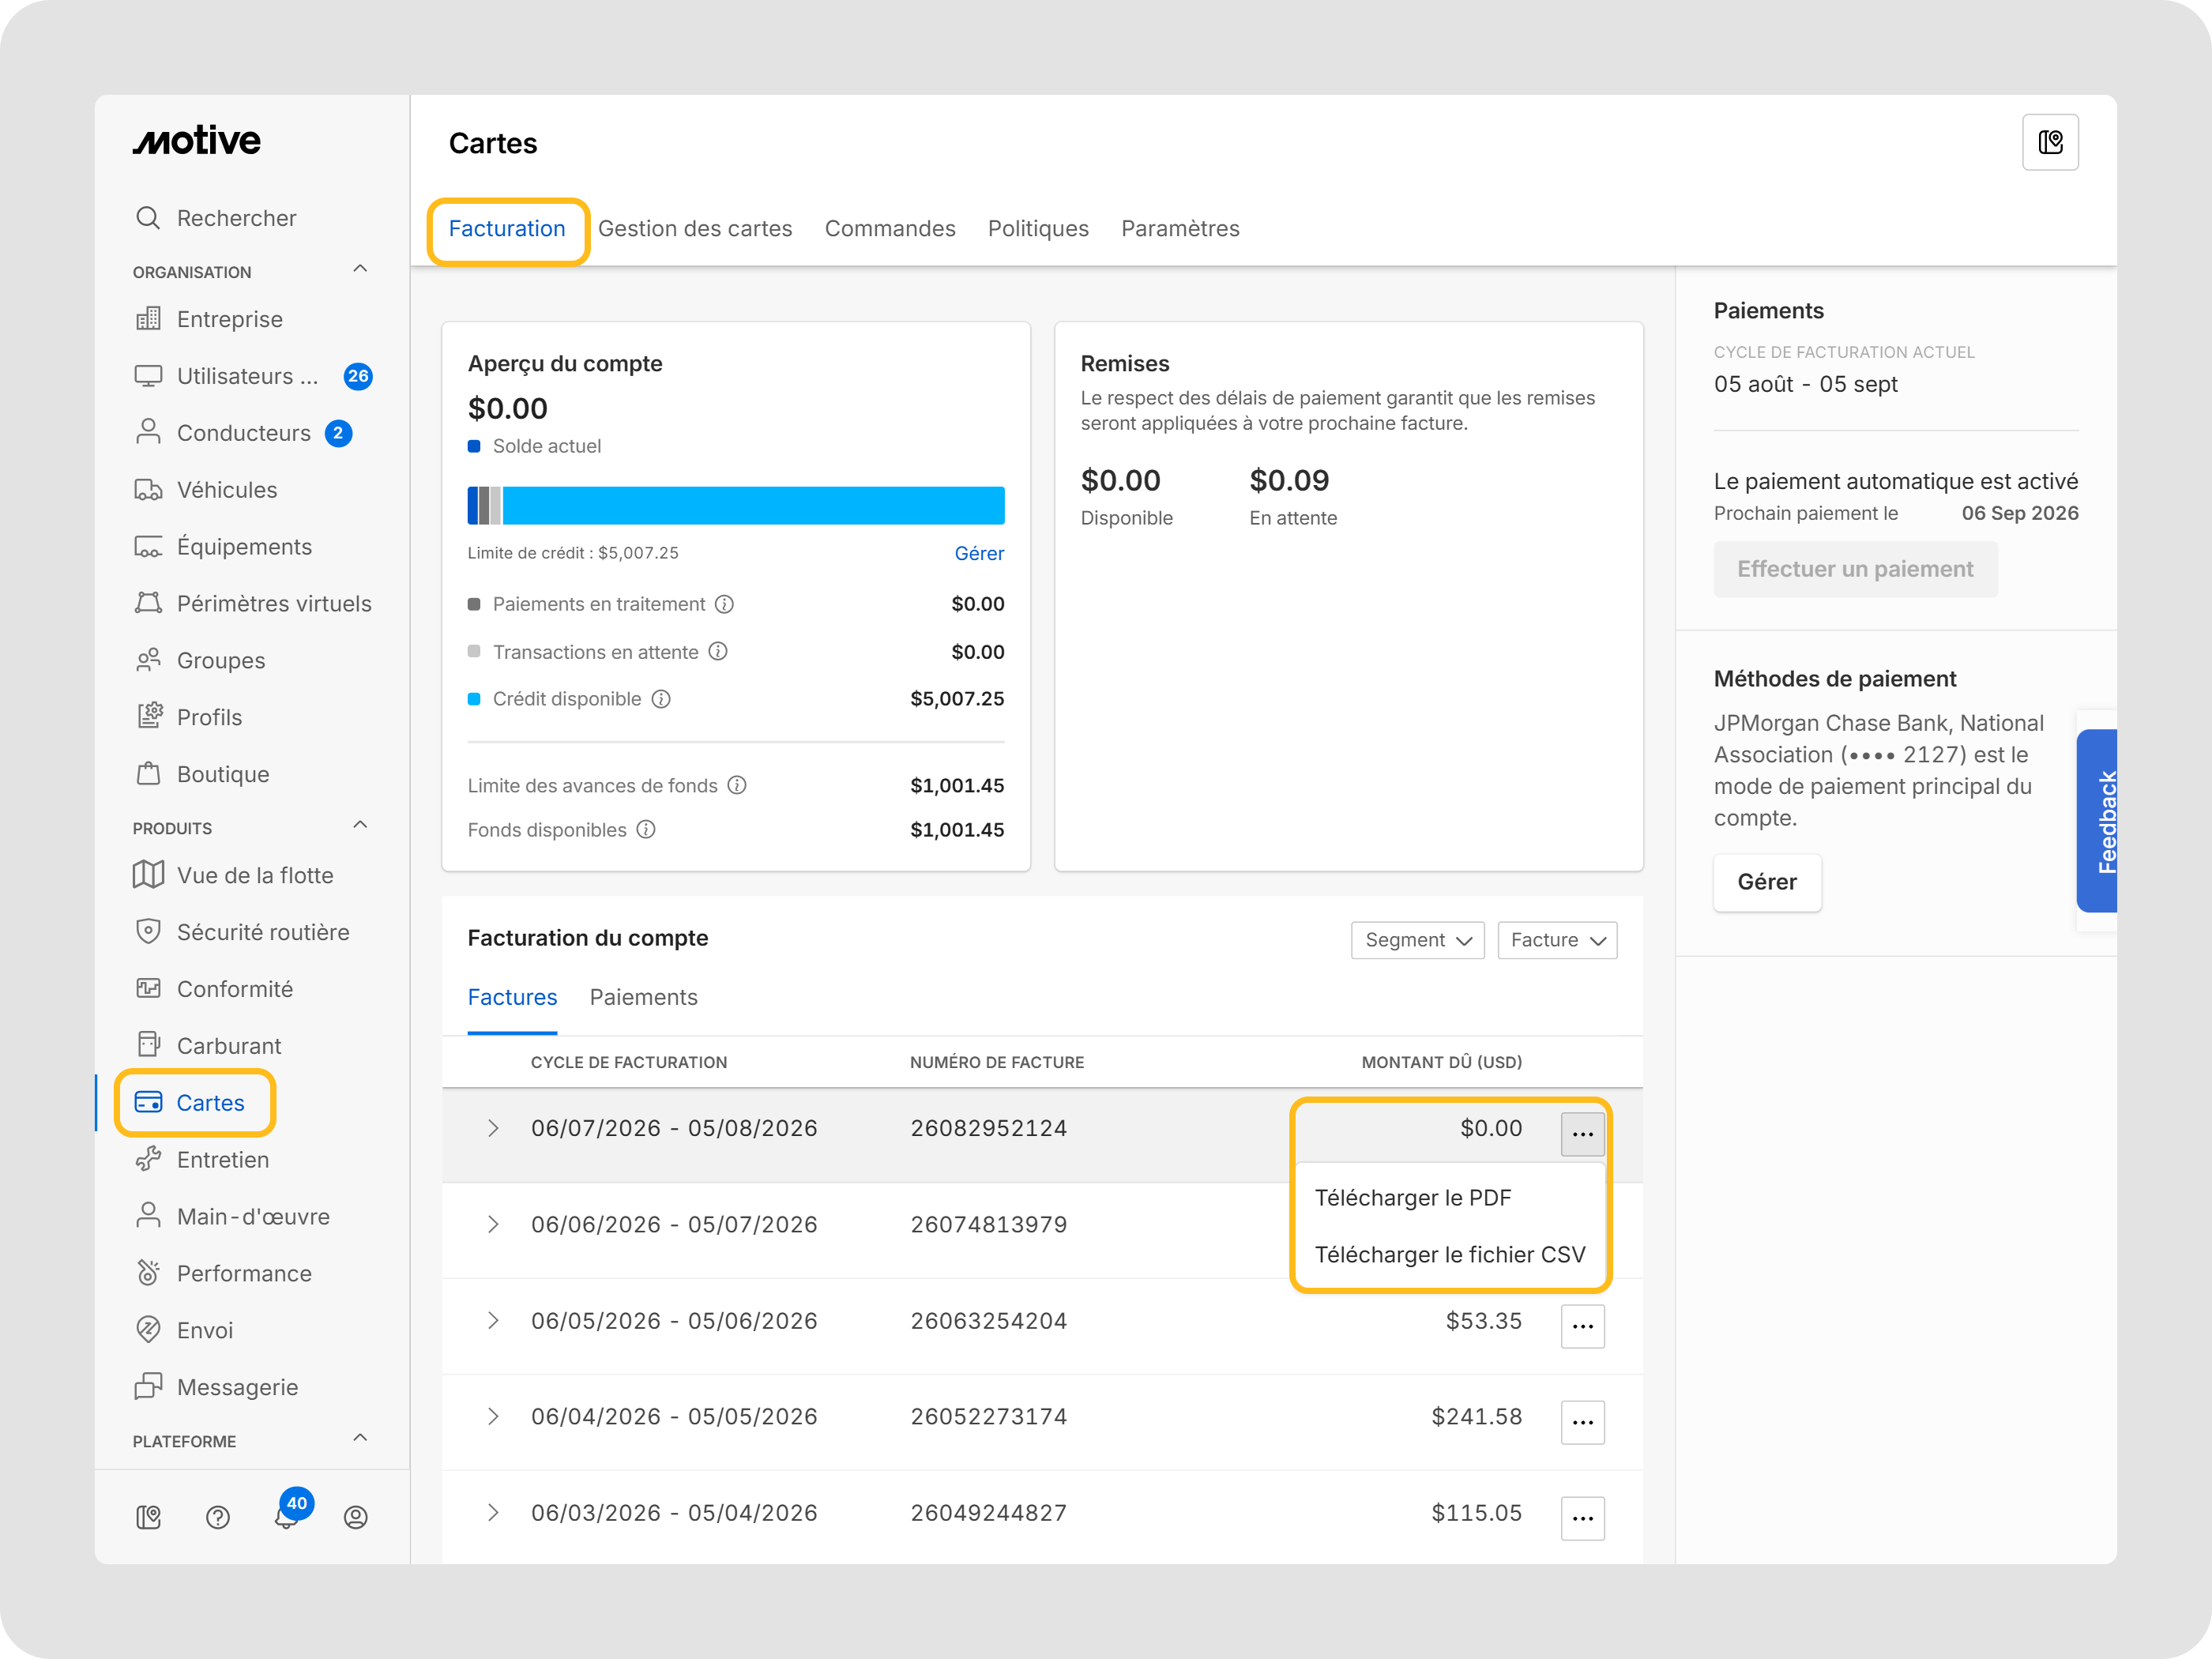Select the Vue de la flotte map icon
2212x1659 pixels.
148,875
